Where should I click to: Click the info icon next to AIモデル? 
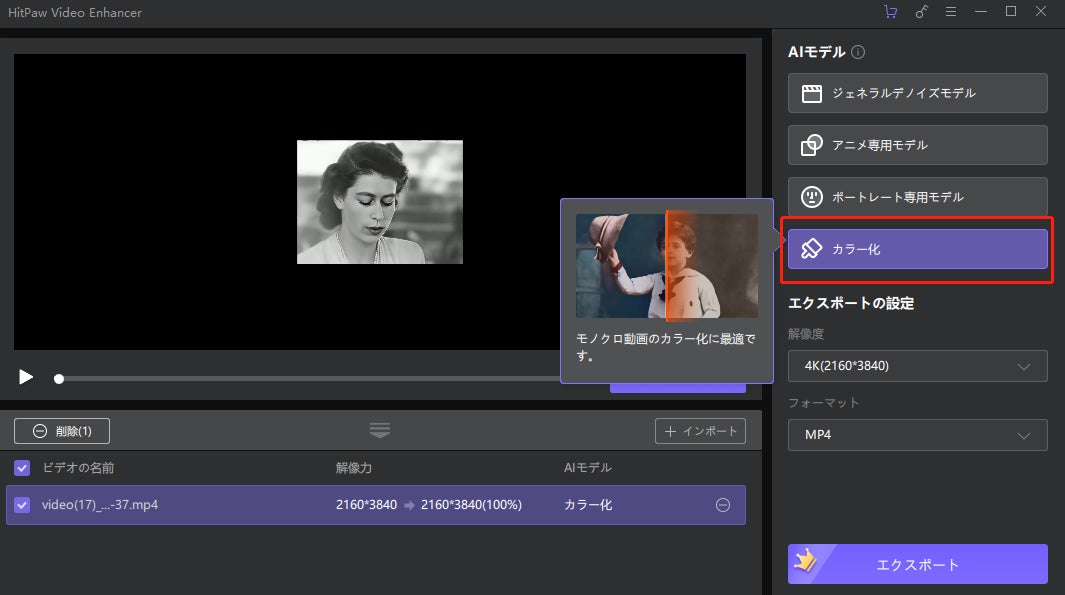point(858,52)
